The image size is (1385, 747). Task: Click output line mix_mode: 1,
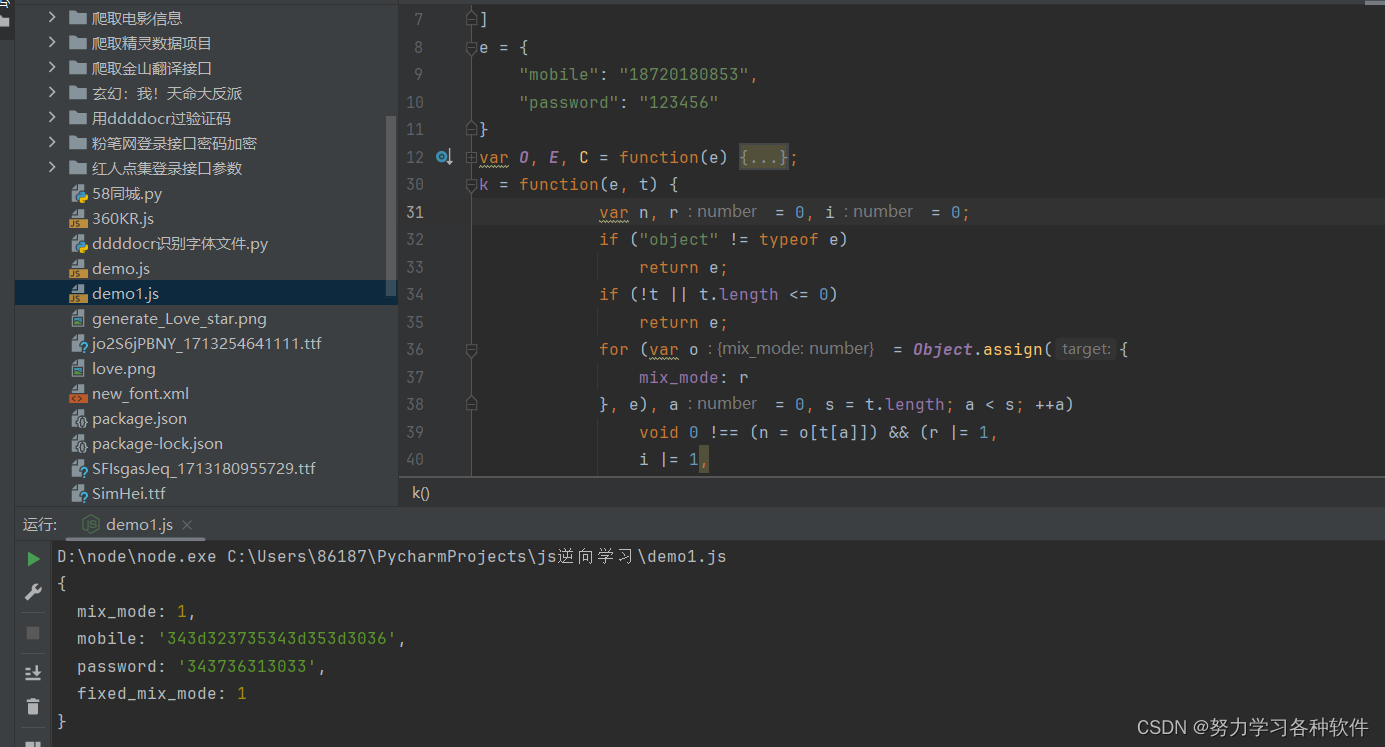tap(137, 611)
